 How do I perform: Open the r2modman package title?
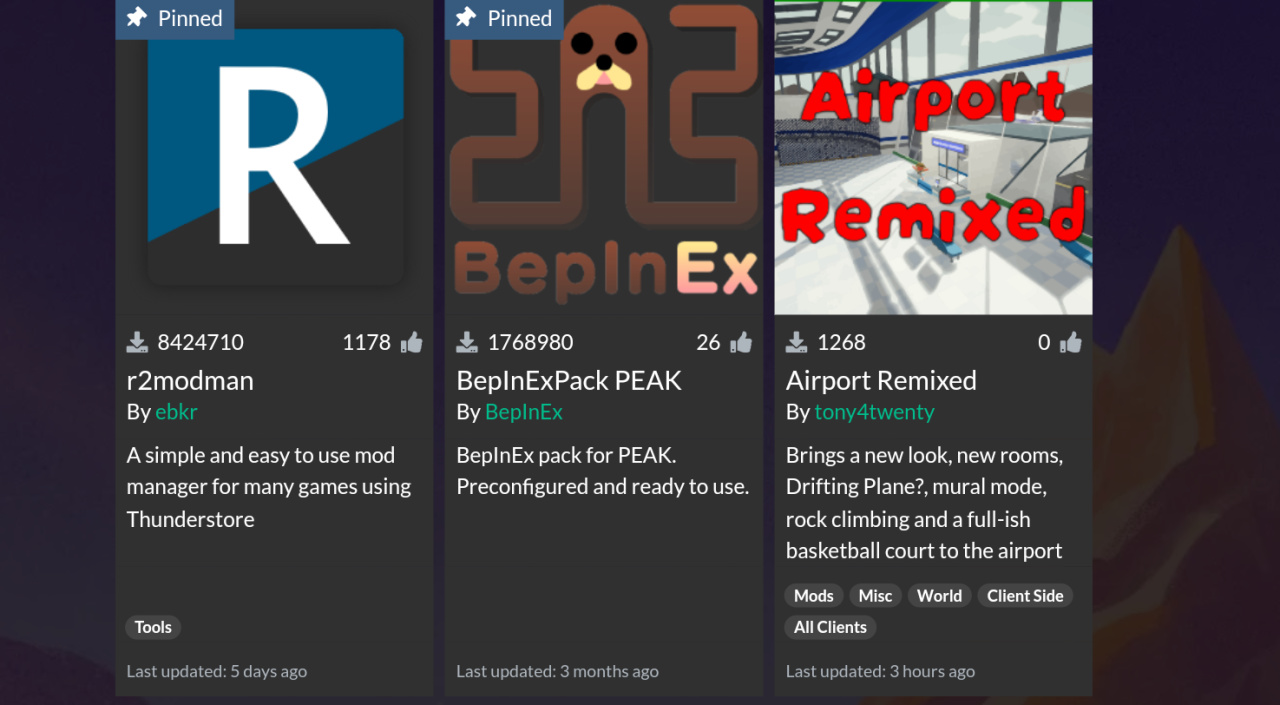[190, 380]
